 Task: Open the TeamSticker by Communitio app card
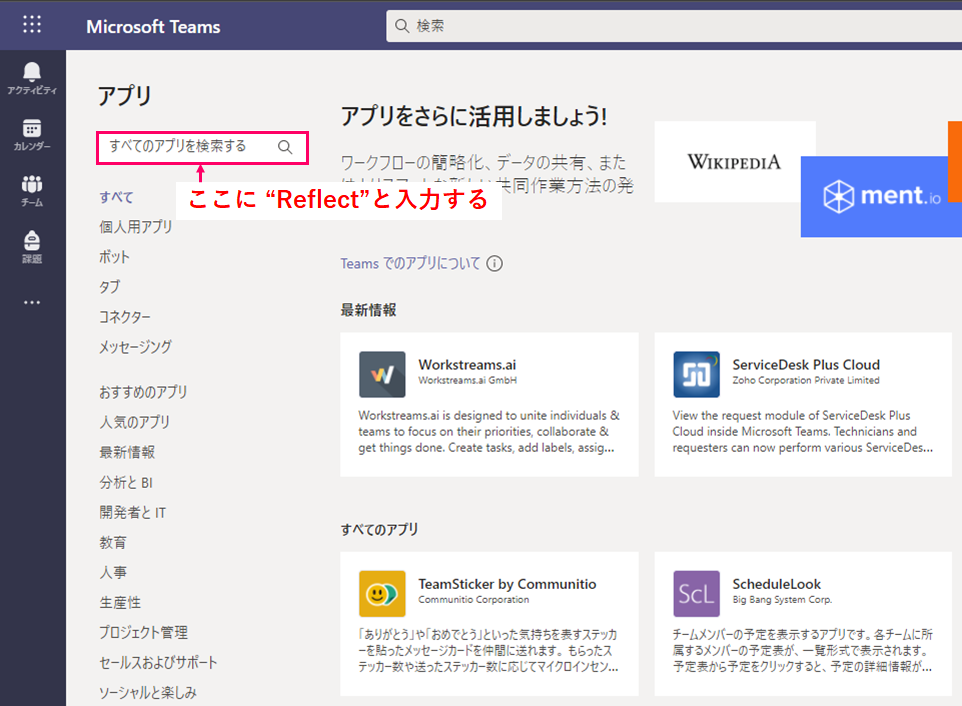coord(489,621)
